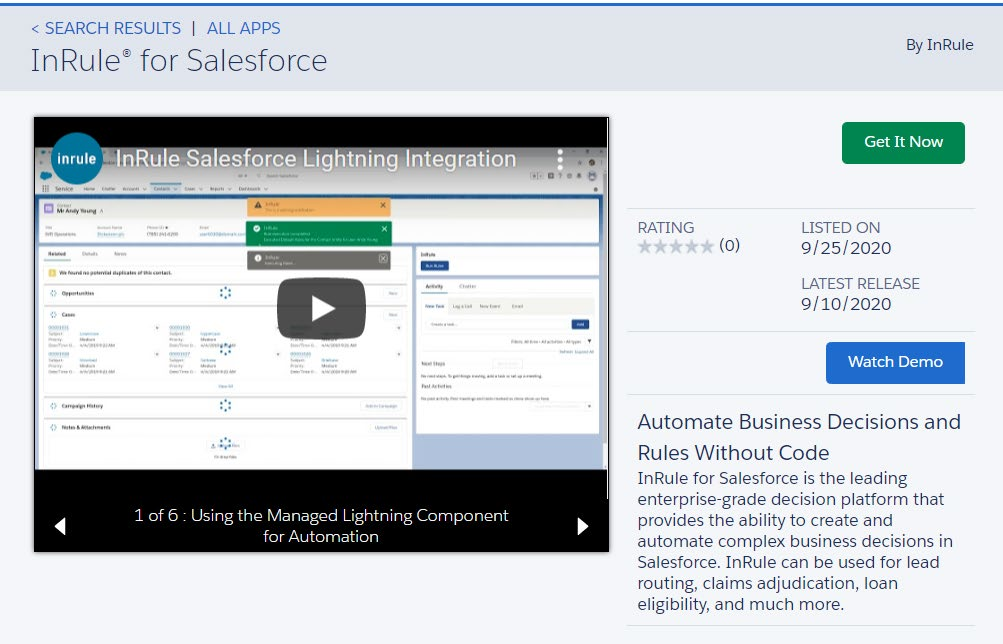Open the InRule Salesforce Lightning Integration video title
1003x644 pixels.
(x=315, y=159)
